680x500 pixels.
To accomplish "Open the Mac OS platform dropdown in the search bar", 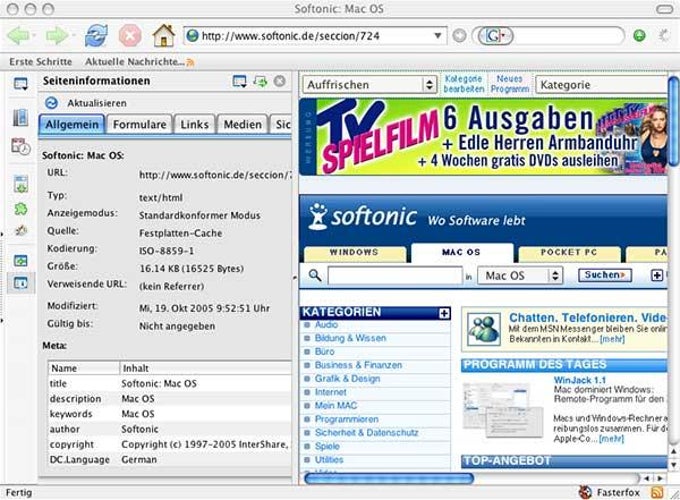I will point(520,275).
